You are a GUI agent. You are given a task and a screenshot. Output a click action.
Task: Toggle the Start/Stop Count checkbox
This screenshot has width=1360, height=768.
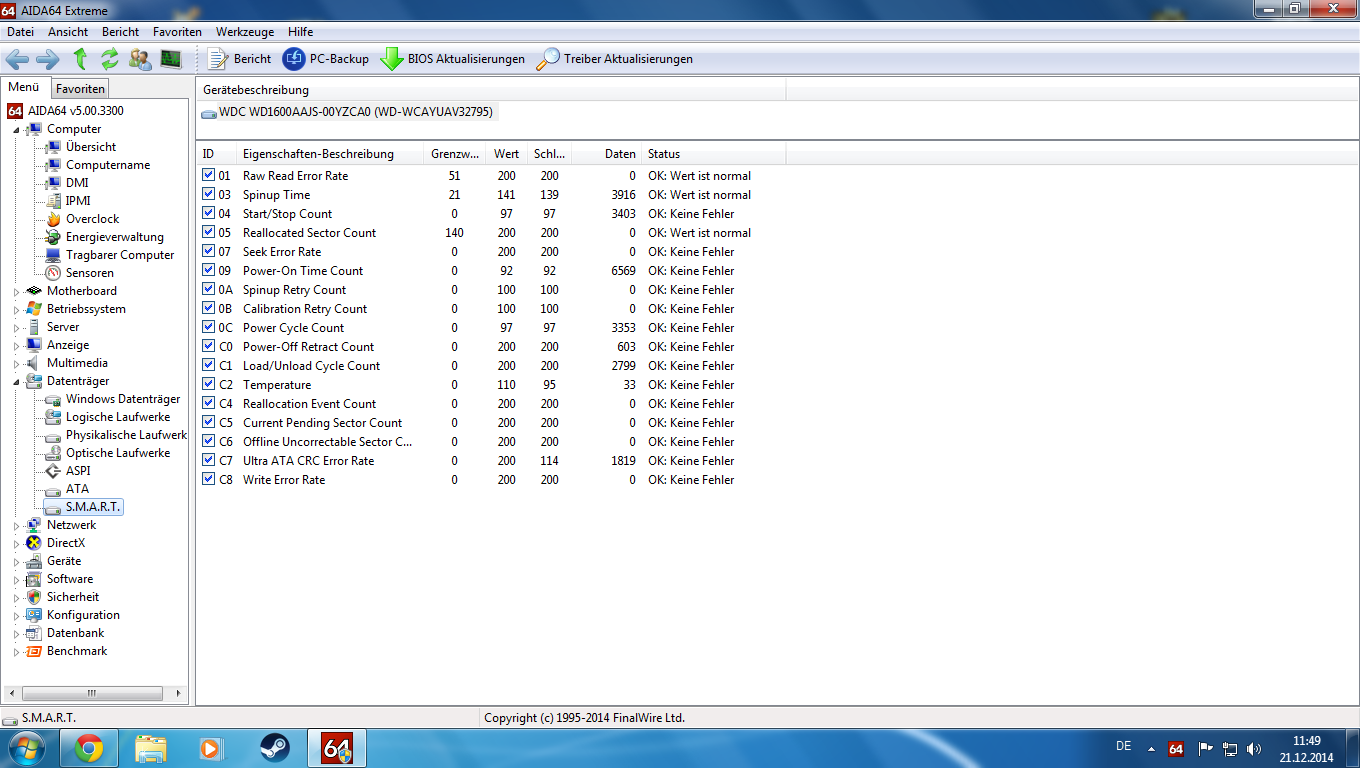tap(208, 213)
